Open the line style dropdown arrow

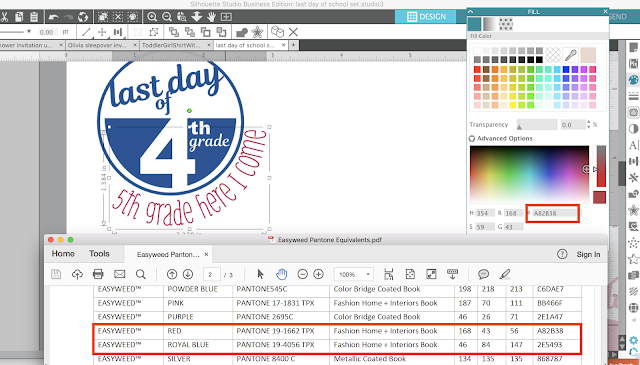29,31
